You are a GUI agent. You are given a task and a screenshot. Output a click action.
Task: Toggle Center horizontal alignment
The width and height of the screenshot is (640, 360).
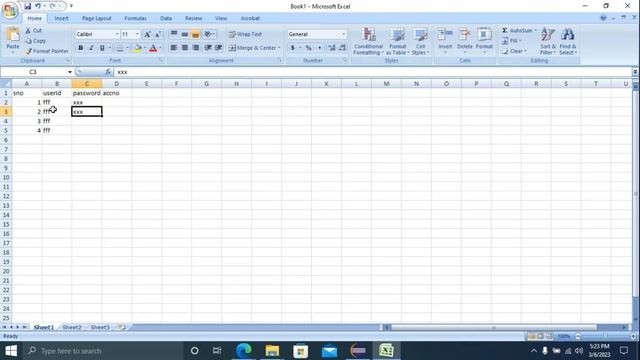click(185, 48)
